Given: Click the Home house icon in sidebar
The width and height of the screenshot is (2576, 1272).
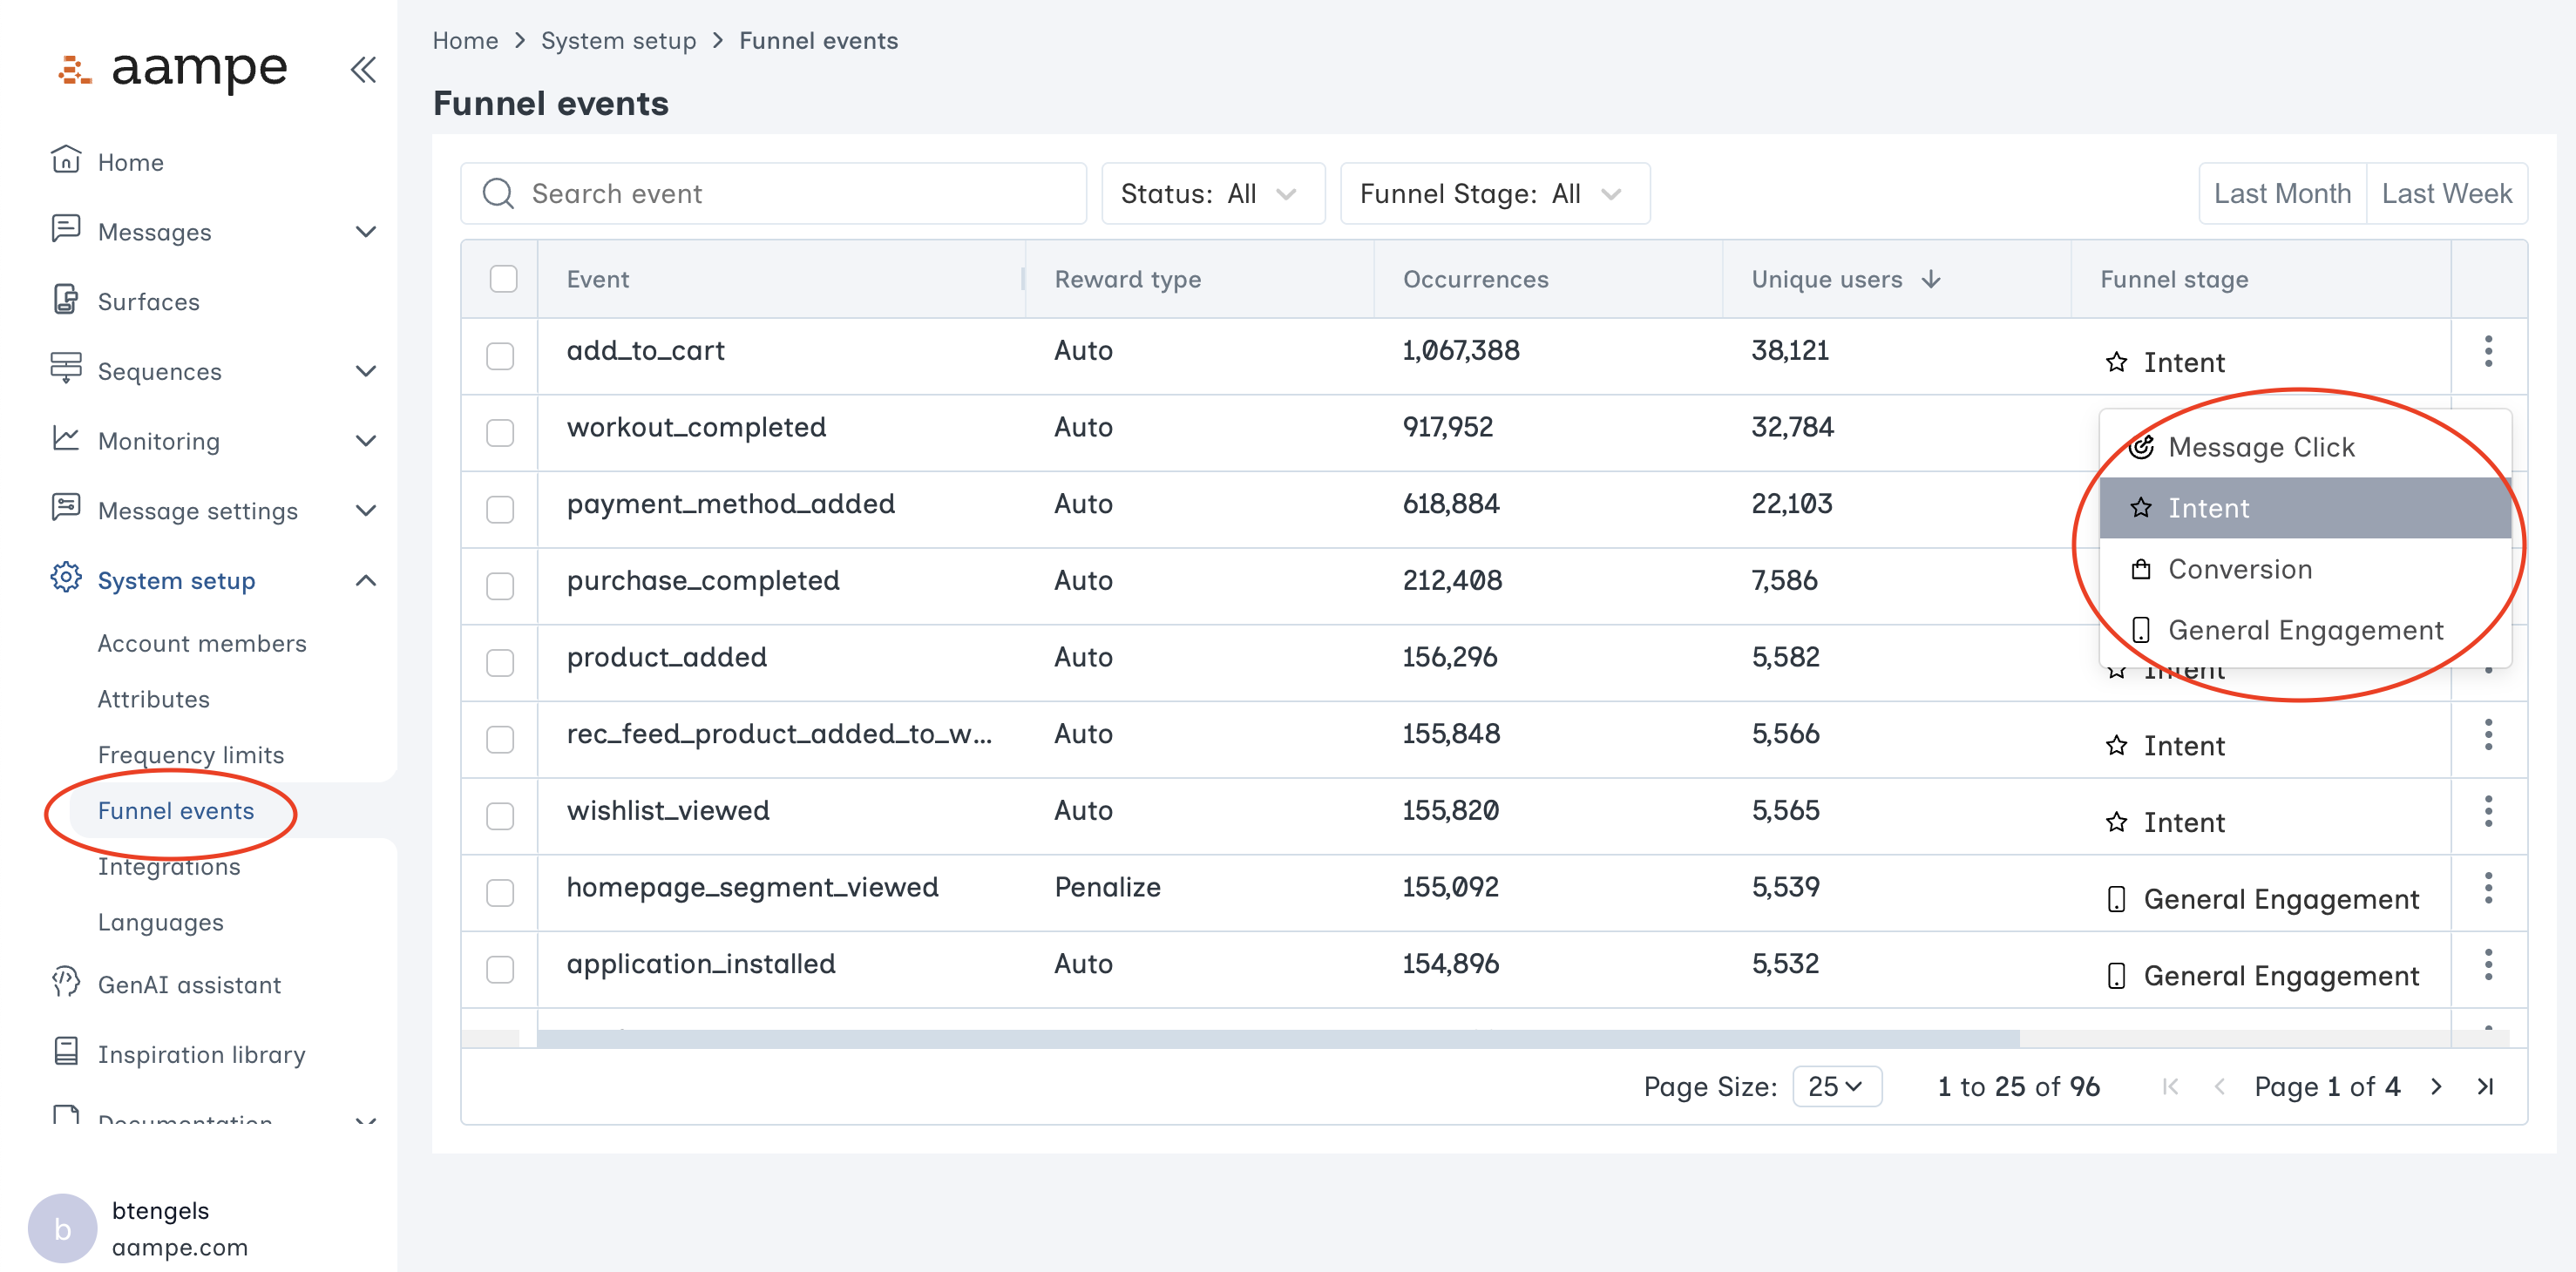Looking at the screenshot, I should tap(66, 160).
